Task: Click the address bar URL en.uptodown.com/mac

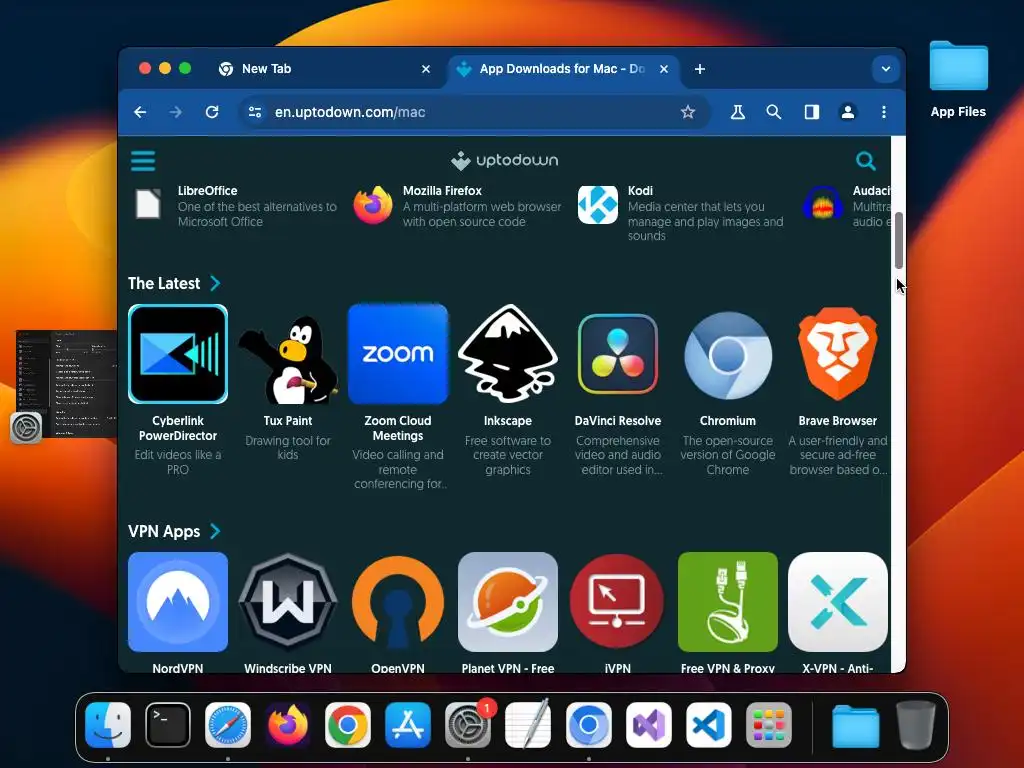Action: click(x=350, y=112)
